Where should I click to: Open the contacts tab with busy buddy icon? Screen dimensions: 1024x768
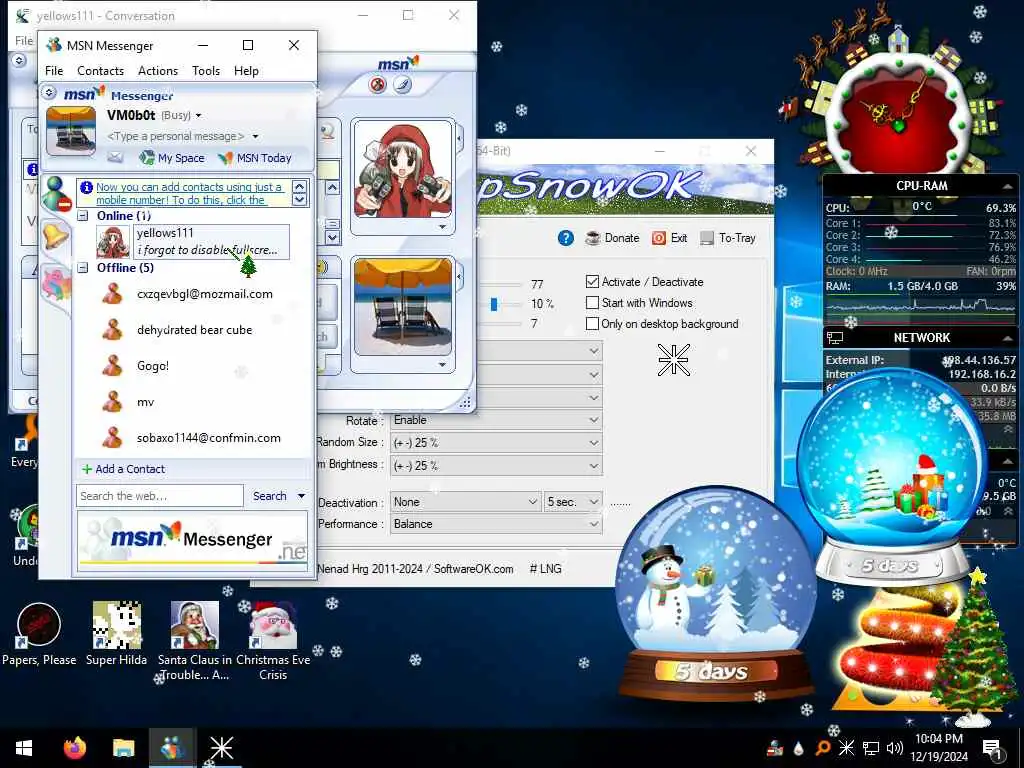click(56, 193)
